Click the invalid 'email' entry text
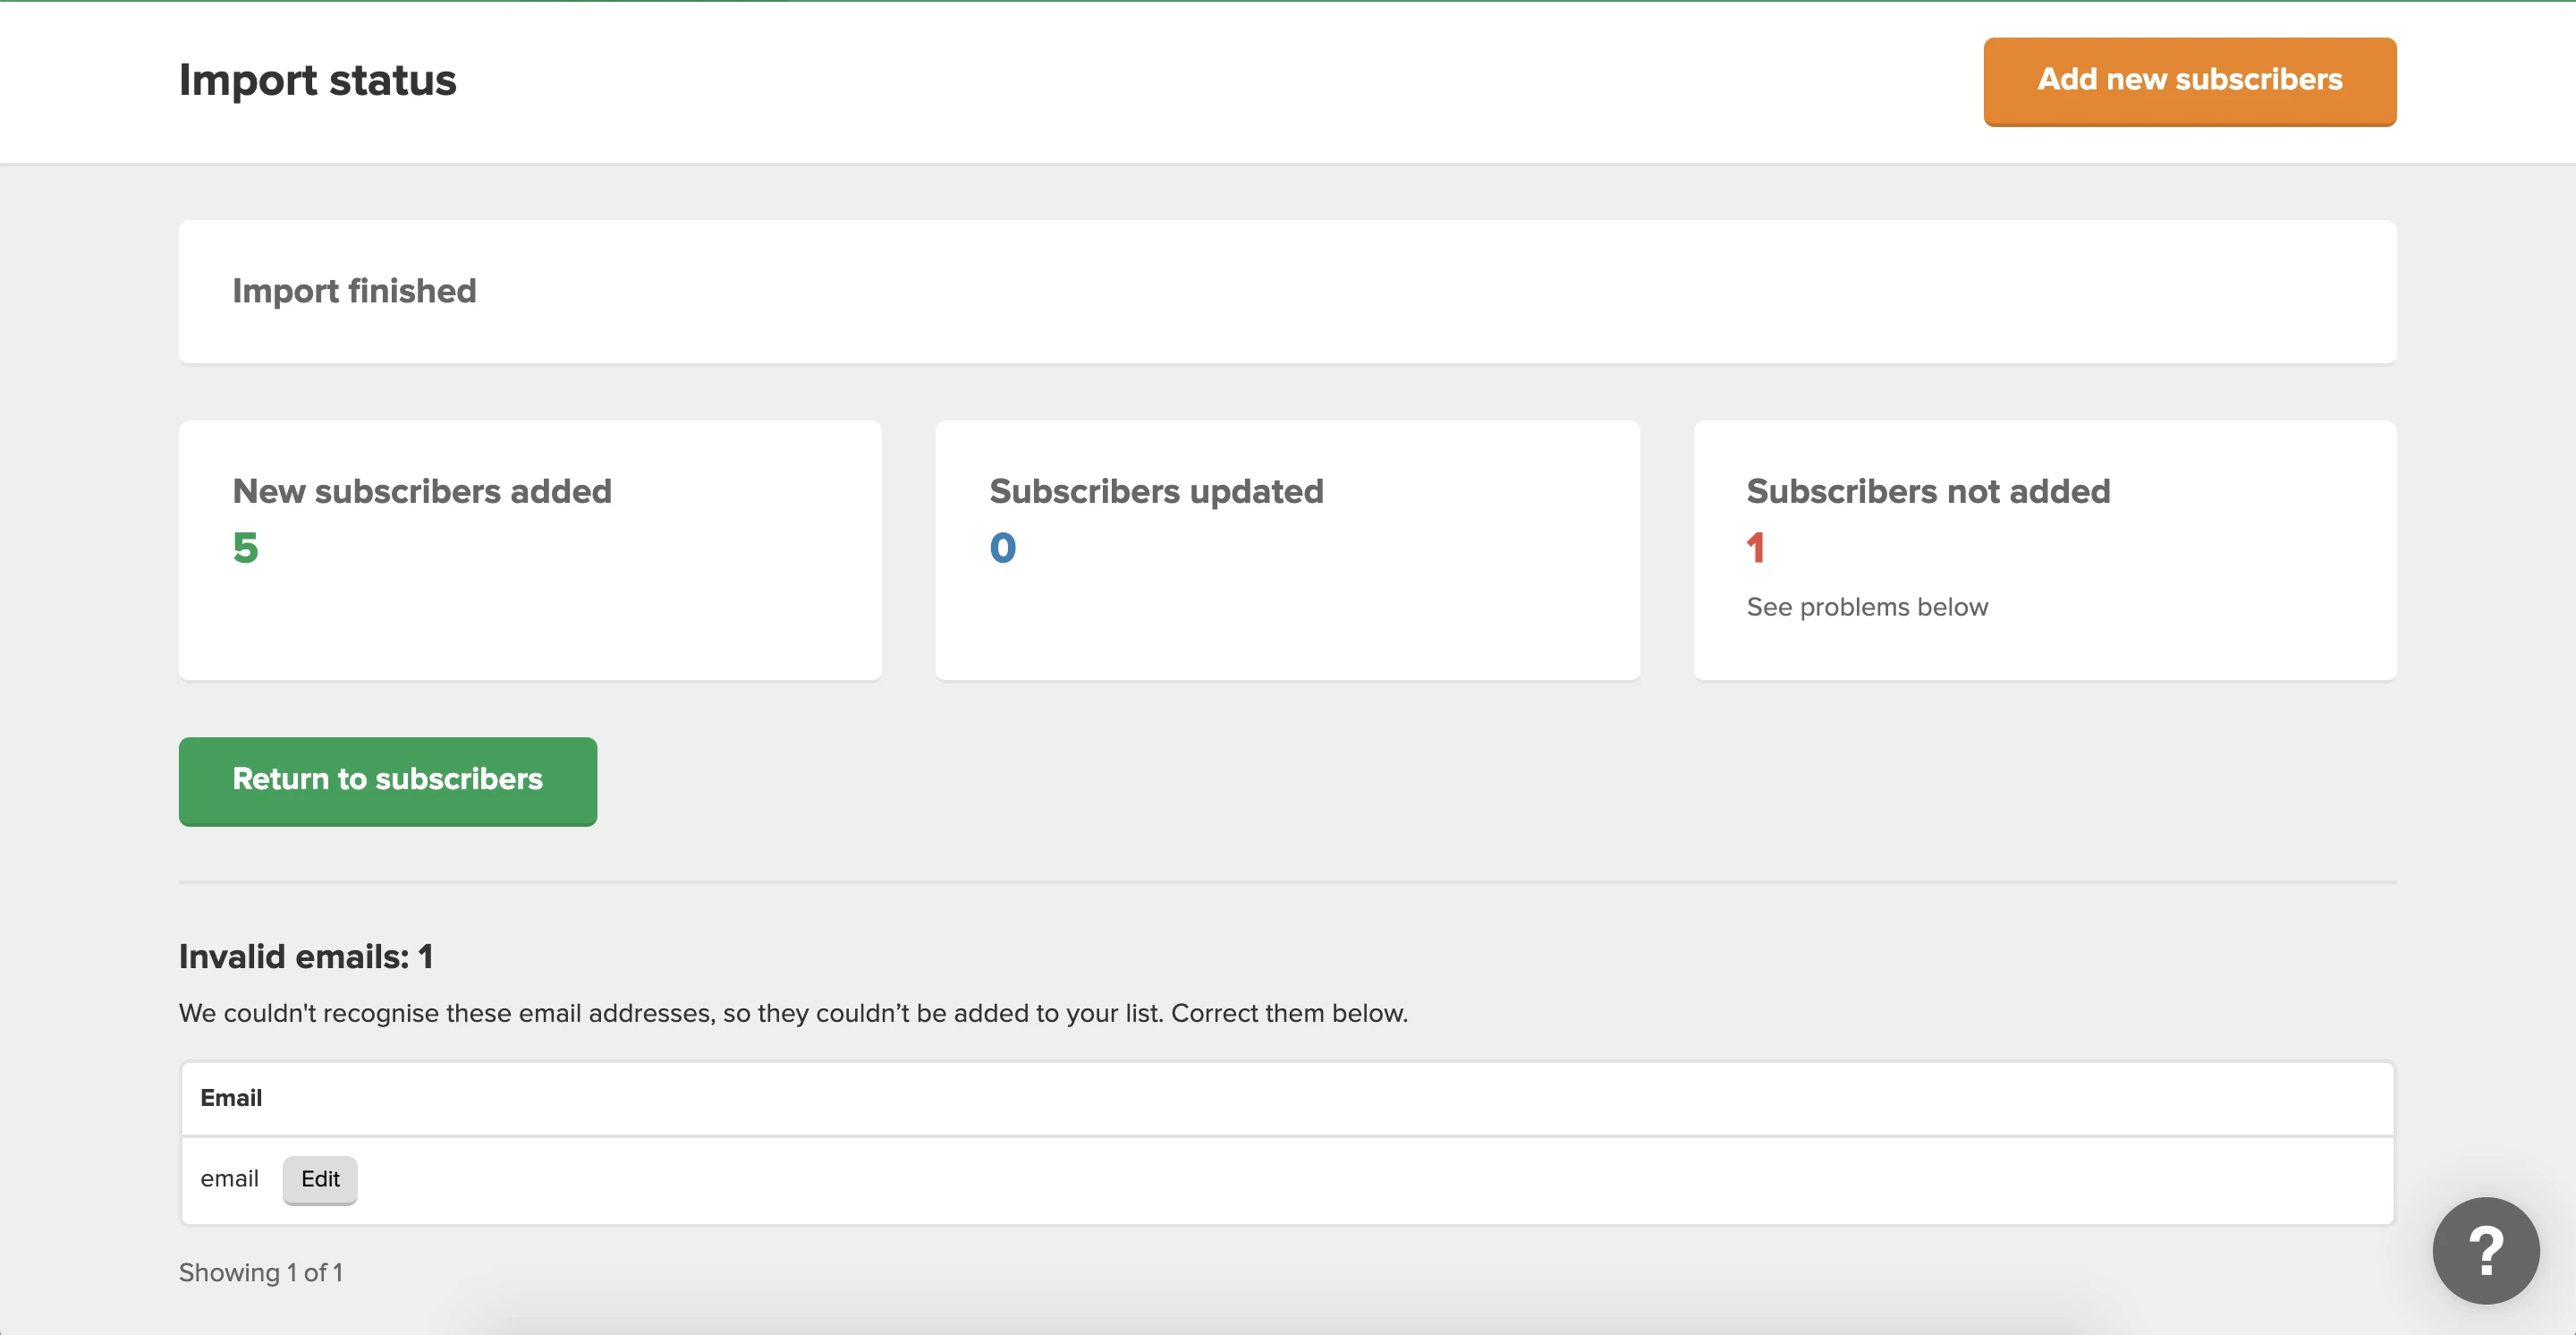The width and height of the screenshot is (2576, 1335). pyautogui.click(x=229, y=1179)
